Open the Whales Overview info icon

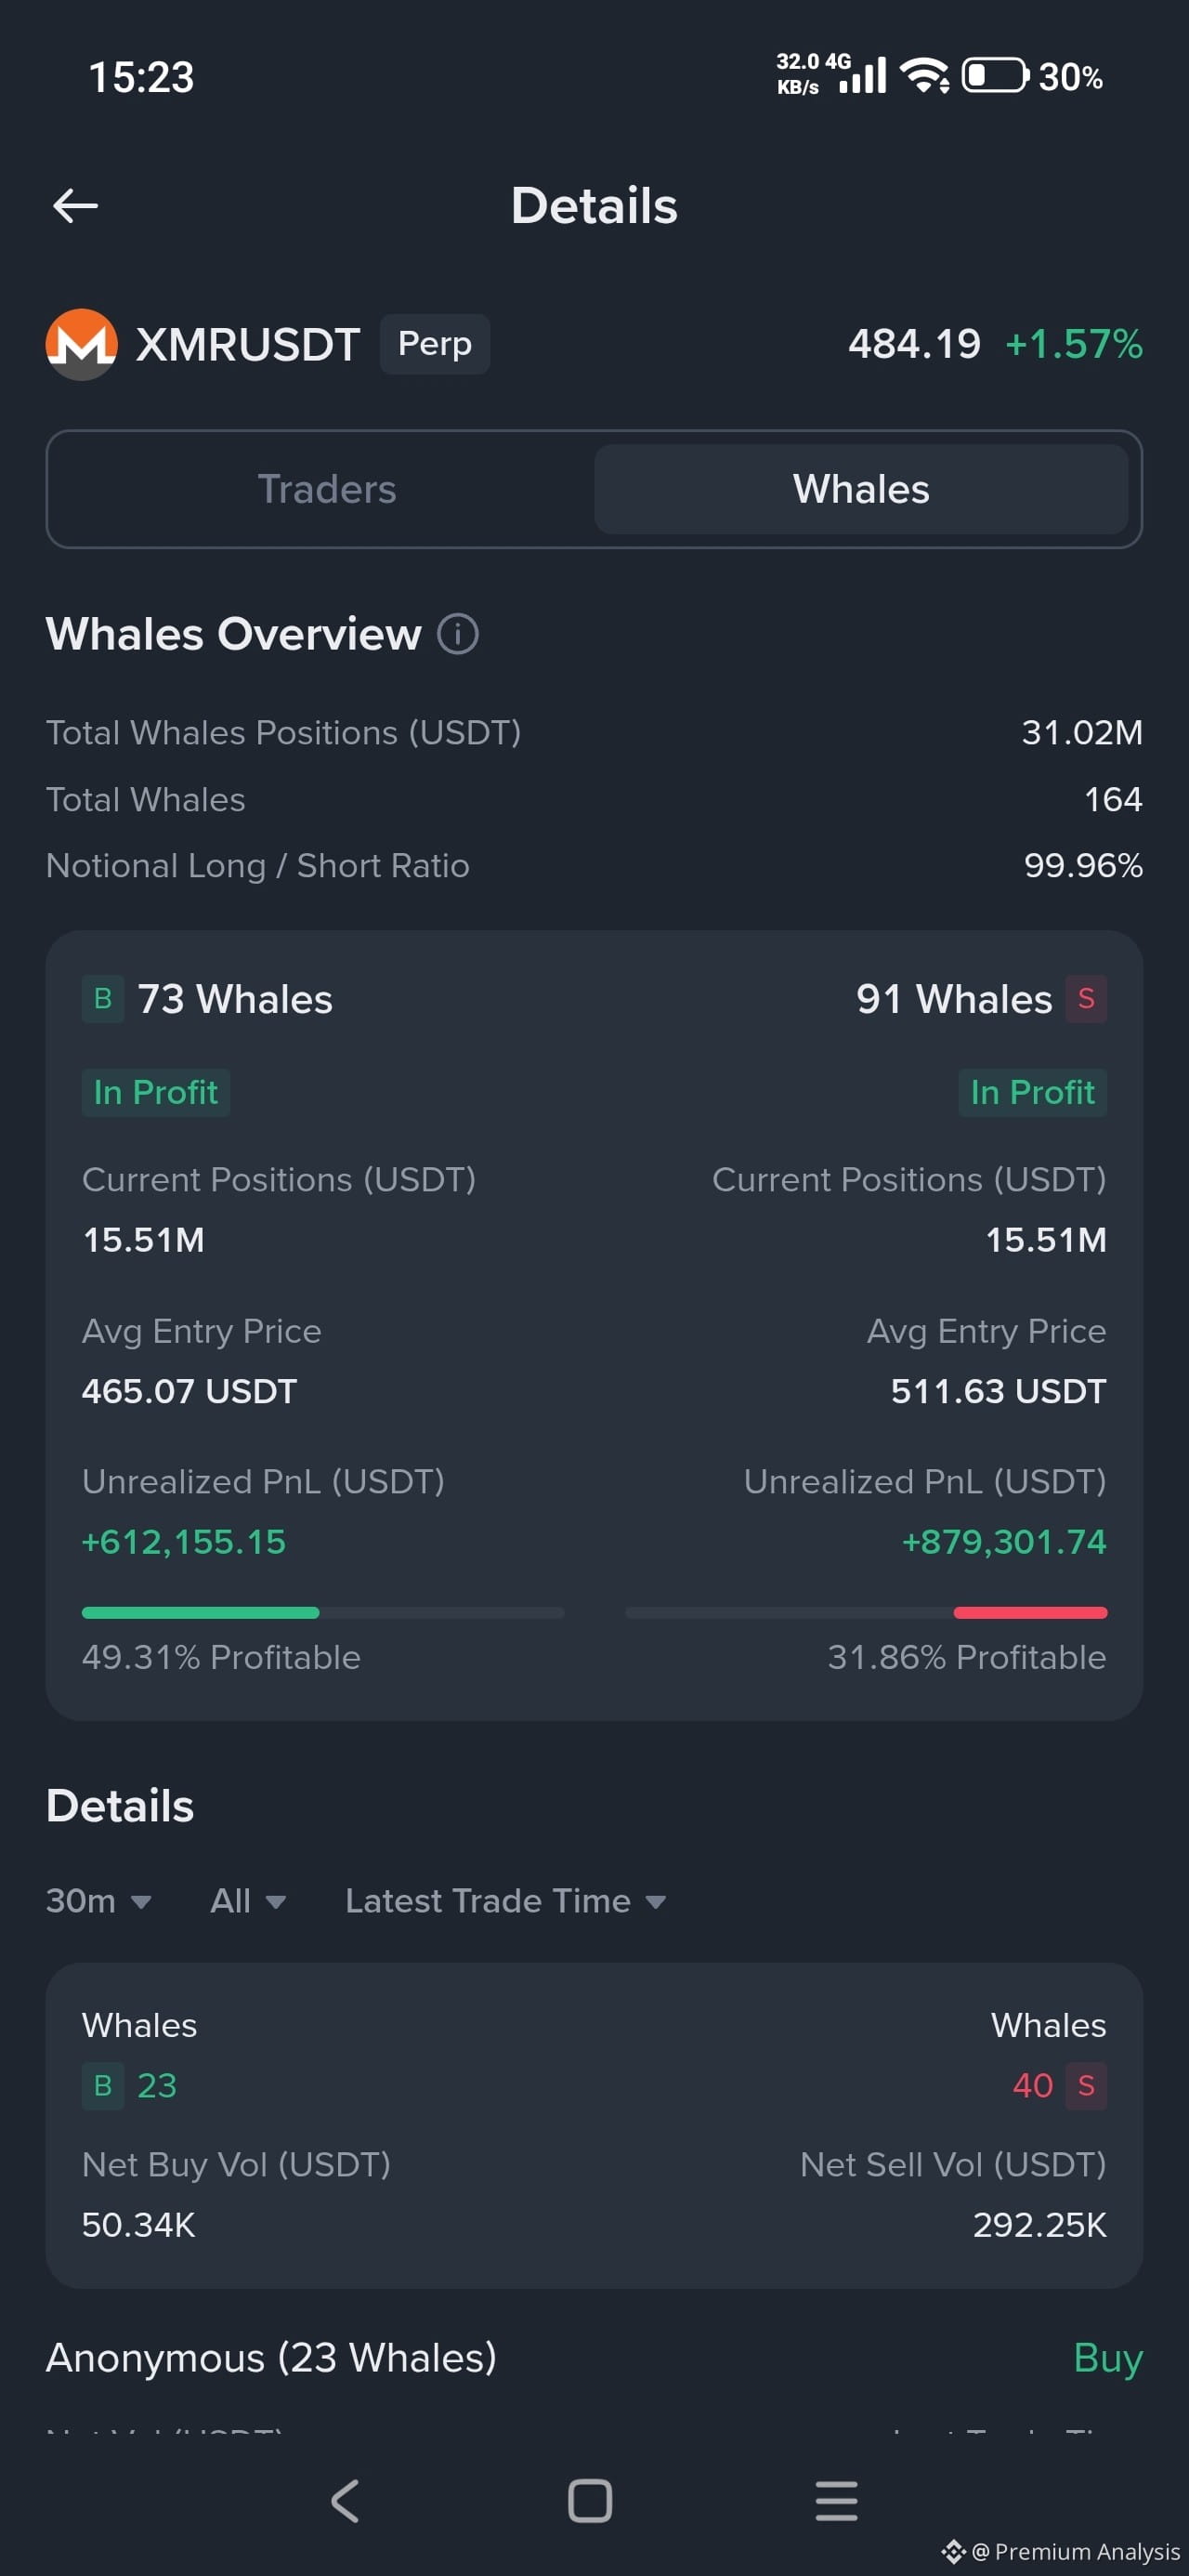click(x=458, y=634)
